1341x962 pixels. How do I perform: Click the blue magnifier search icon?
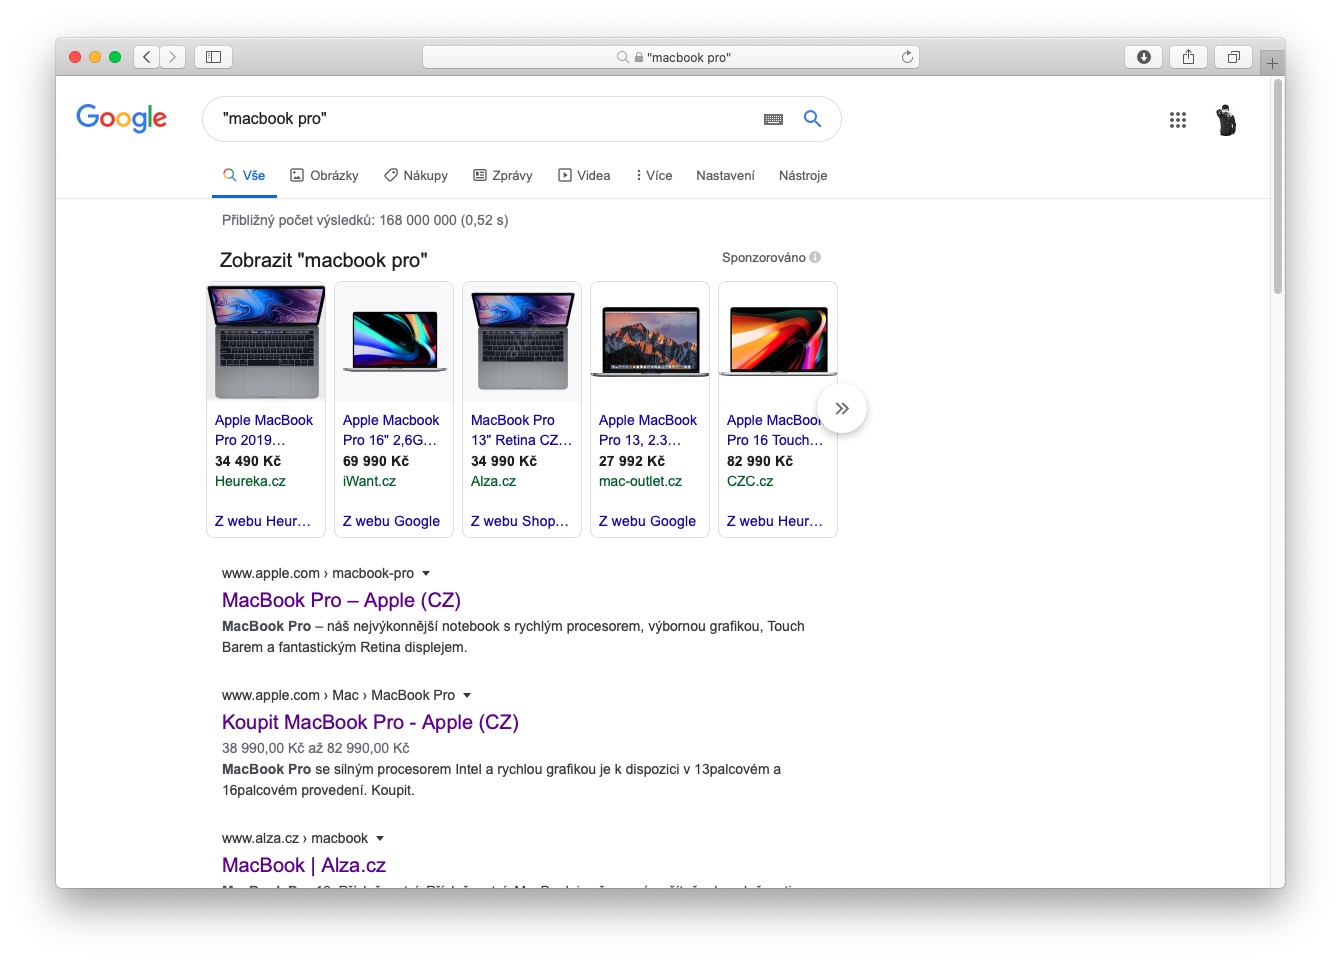pos(812,119)
